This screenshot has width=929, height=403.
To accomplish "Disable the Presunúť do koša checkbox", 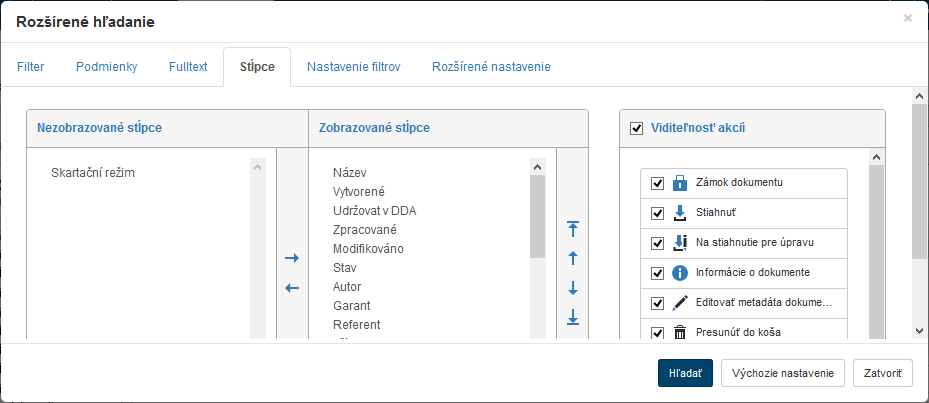I will click(657, 332).
